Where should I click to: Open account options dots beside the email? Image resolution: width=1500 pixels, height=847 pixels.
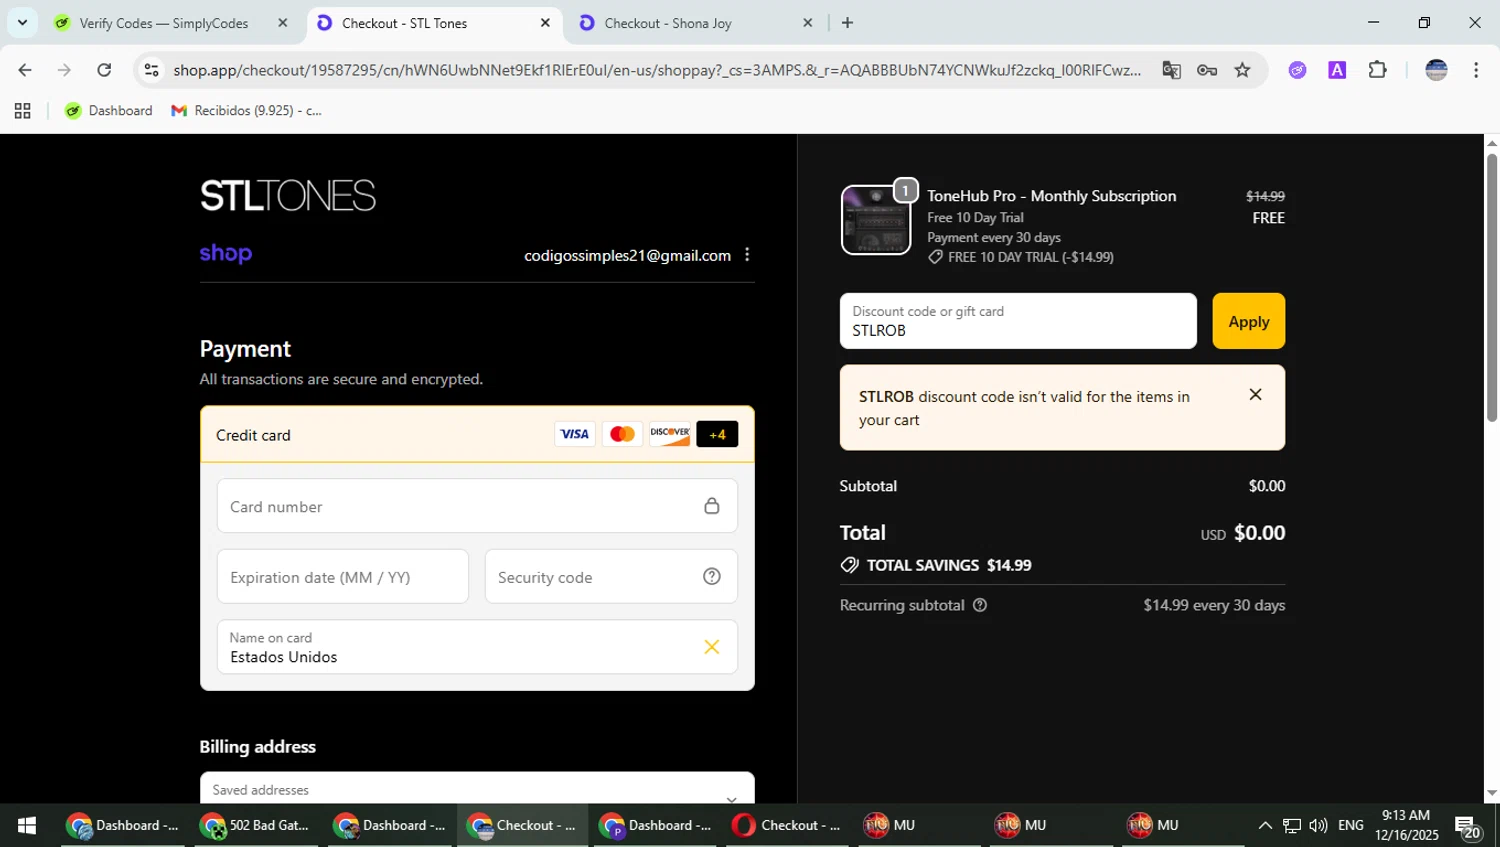[747, 255]
